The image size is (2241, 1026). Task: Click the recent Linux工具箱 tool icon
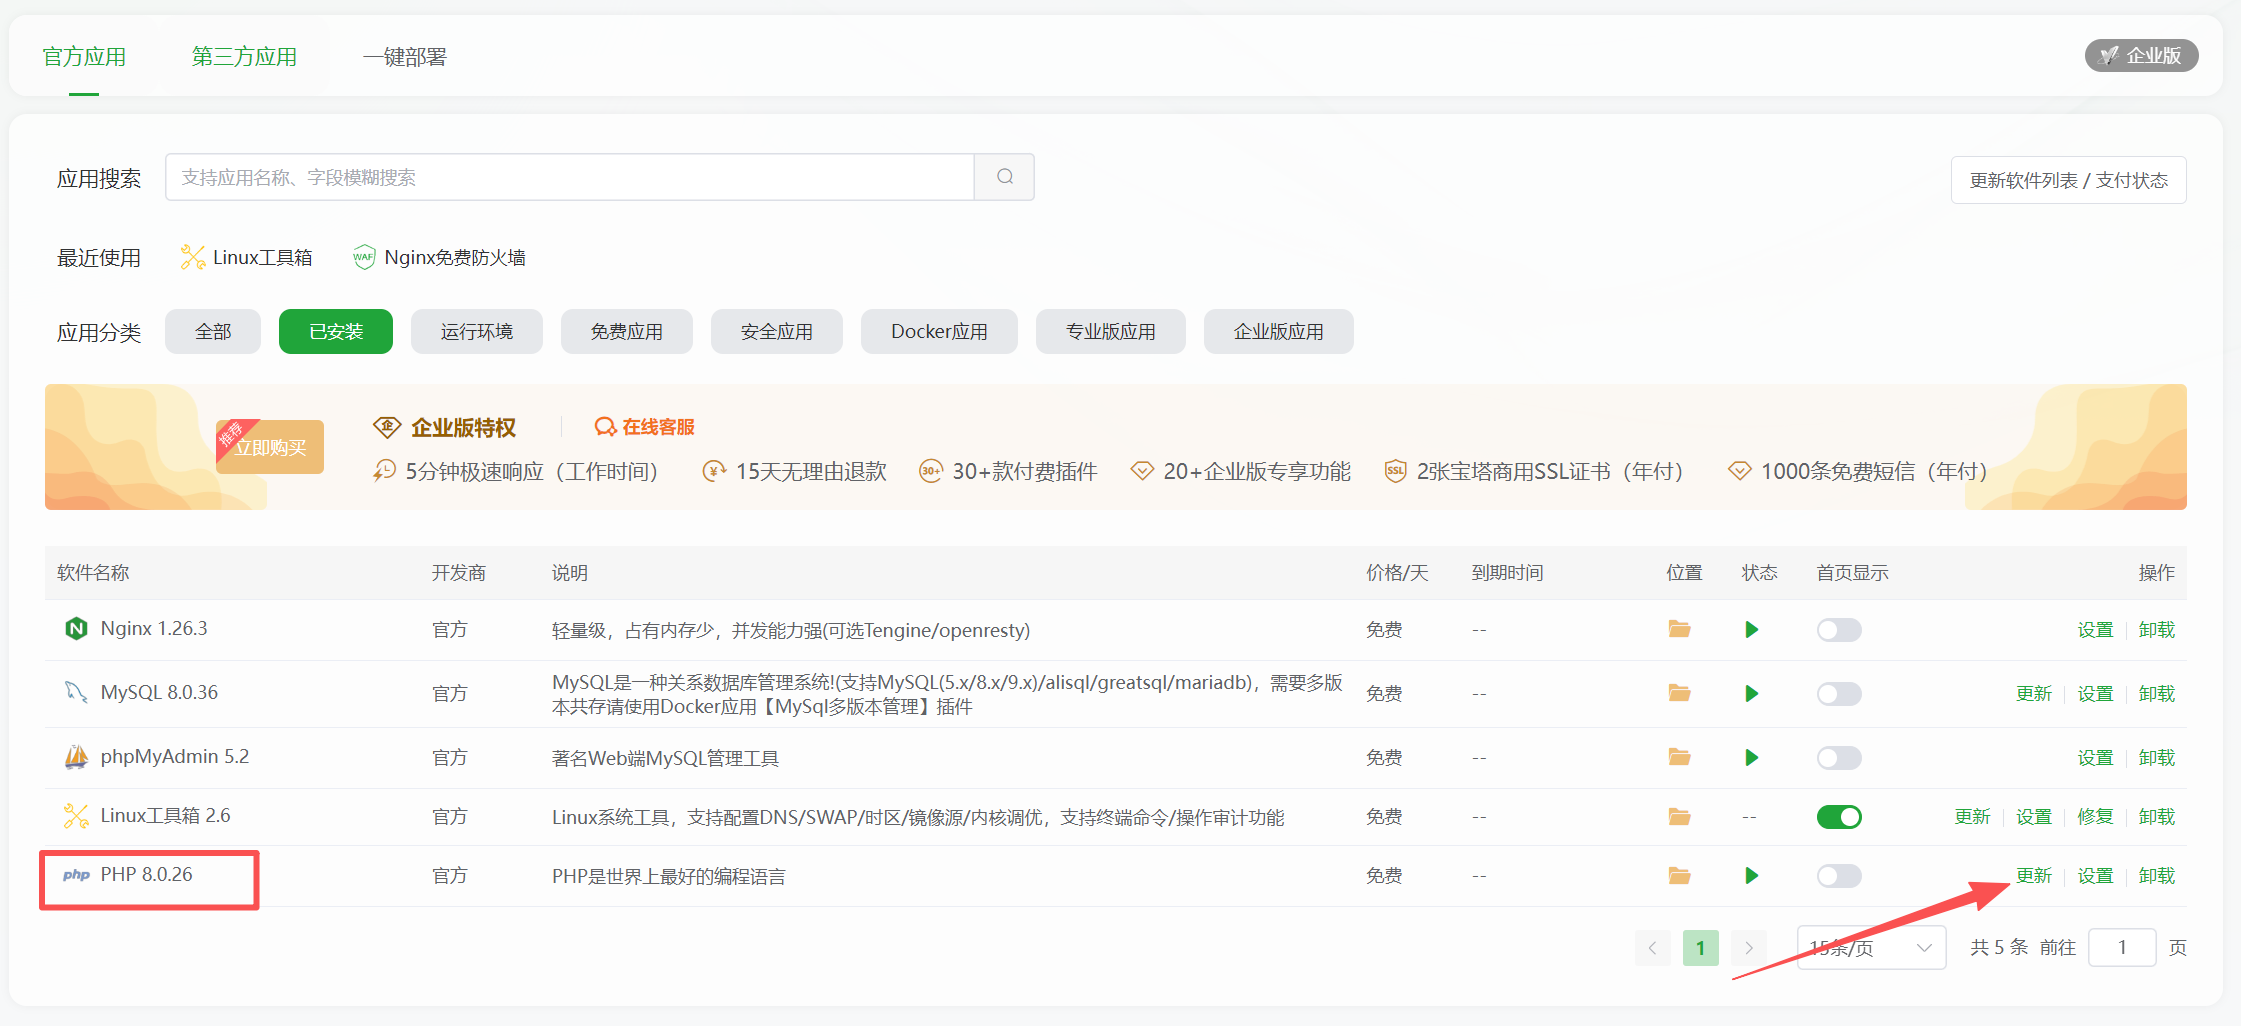pos(192,257)
